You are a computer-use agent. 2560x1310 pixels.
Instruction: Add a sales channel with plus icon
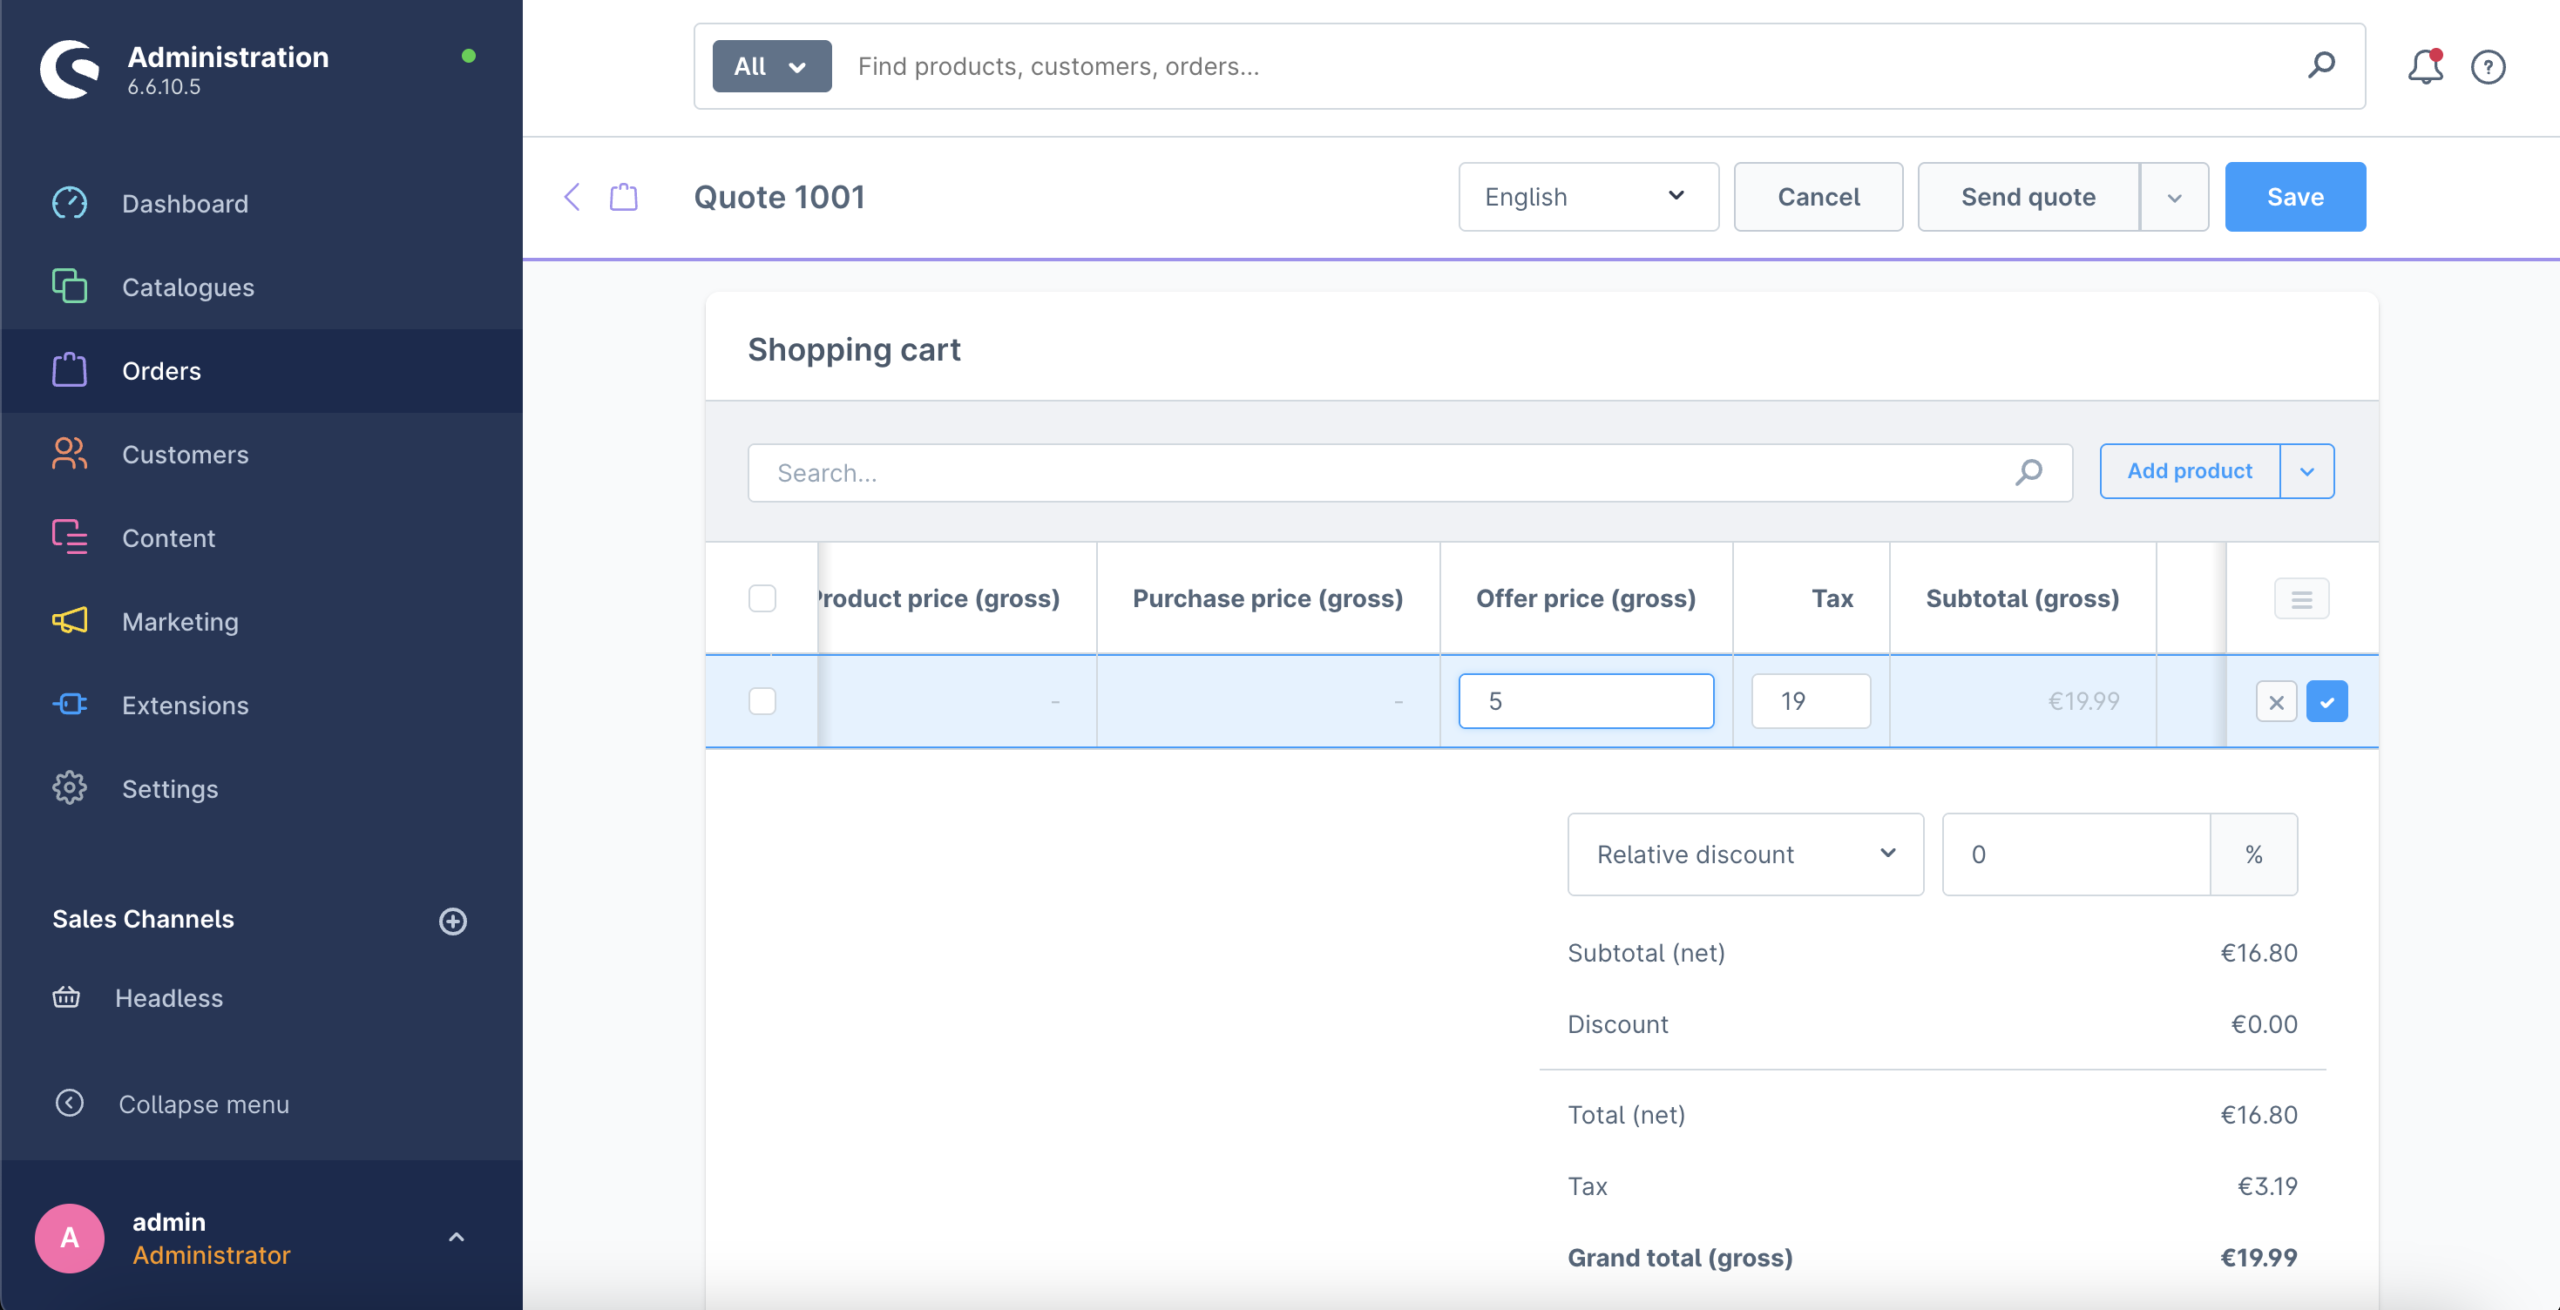[x=453, y=920]
